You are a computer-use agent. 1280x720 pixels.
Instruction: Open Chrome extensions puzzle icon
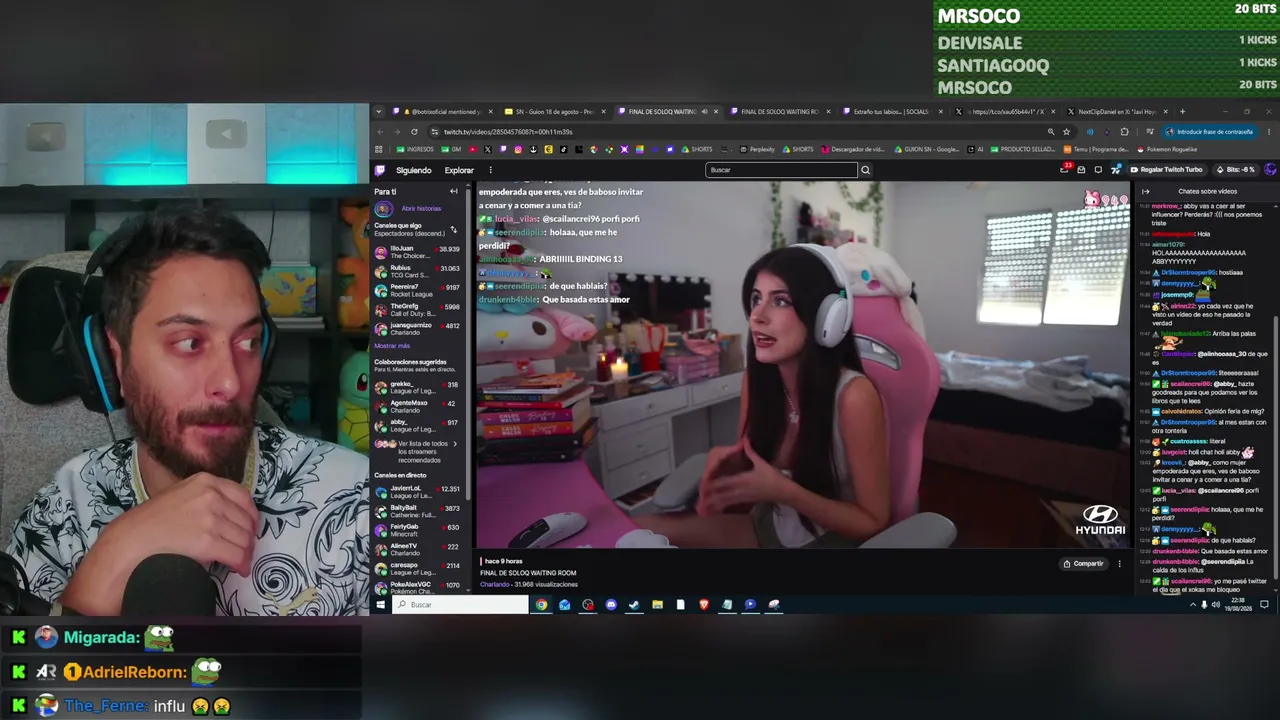1124,132
